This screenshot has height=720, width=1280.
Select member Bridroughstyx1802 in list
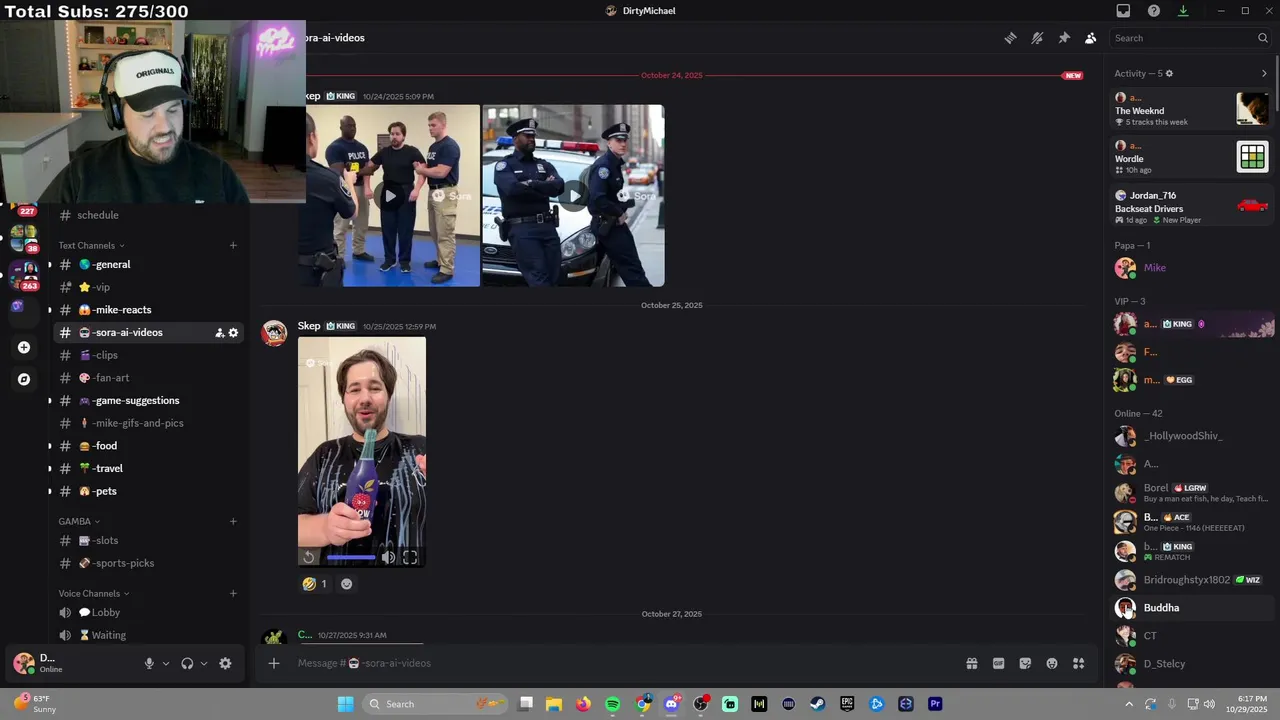coord(1192,580)
